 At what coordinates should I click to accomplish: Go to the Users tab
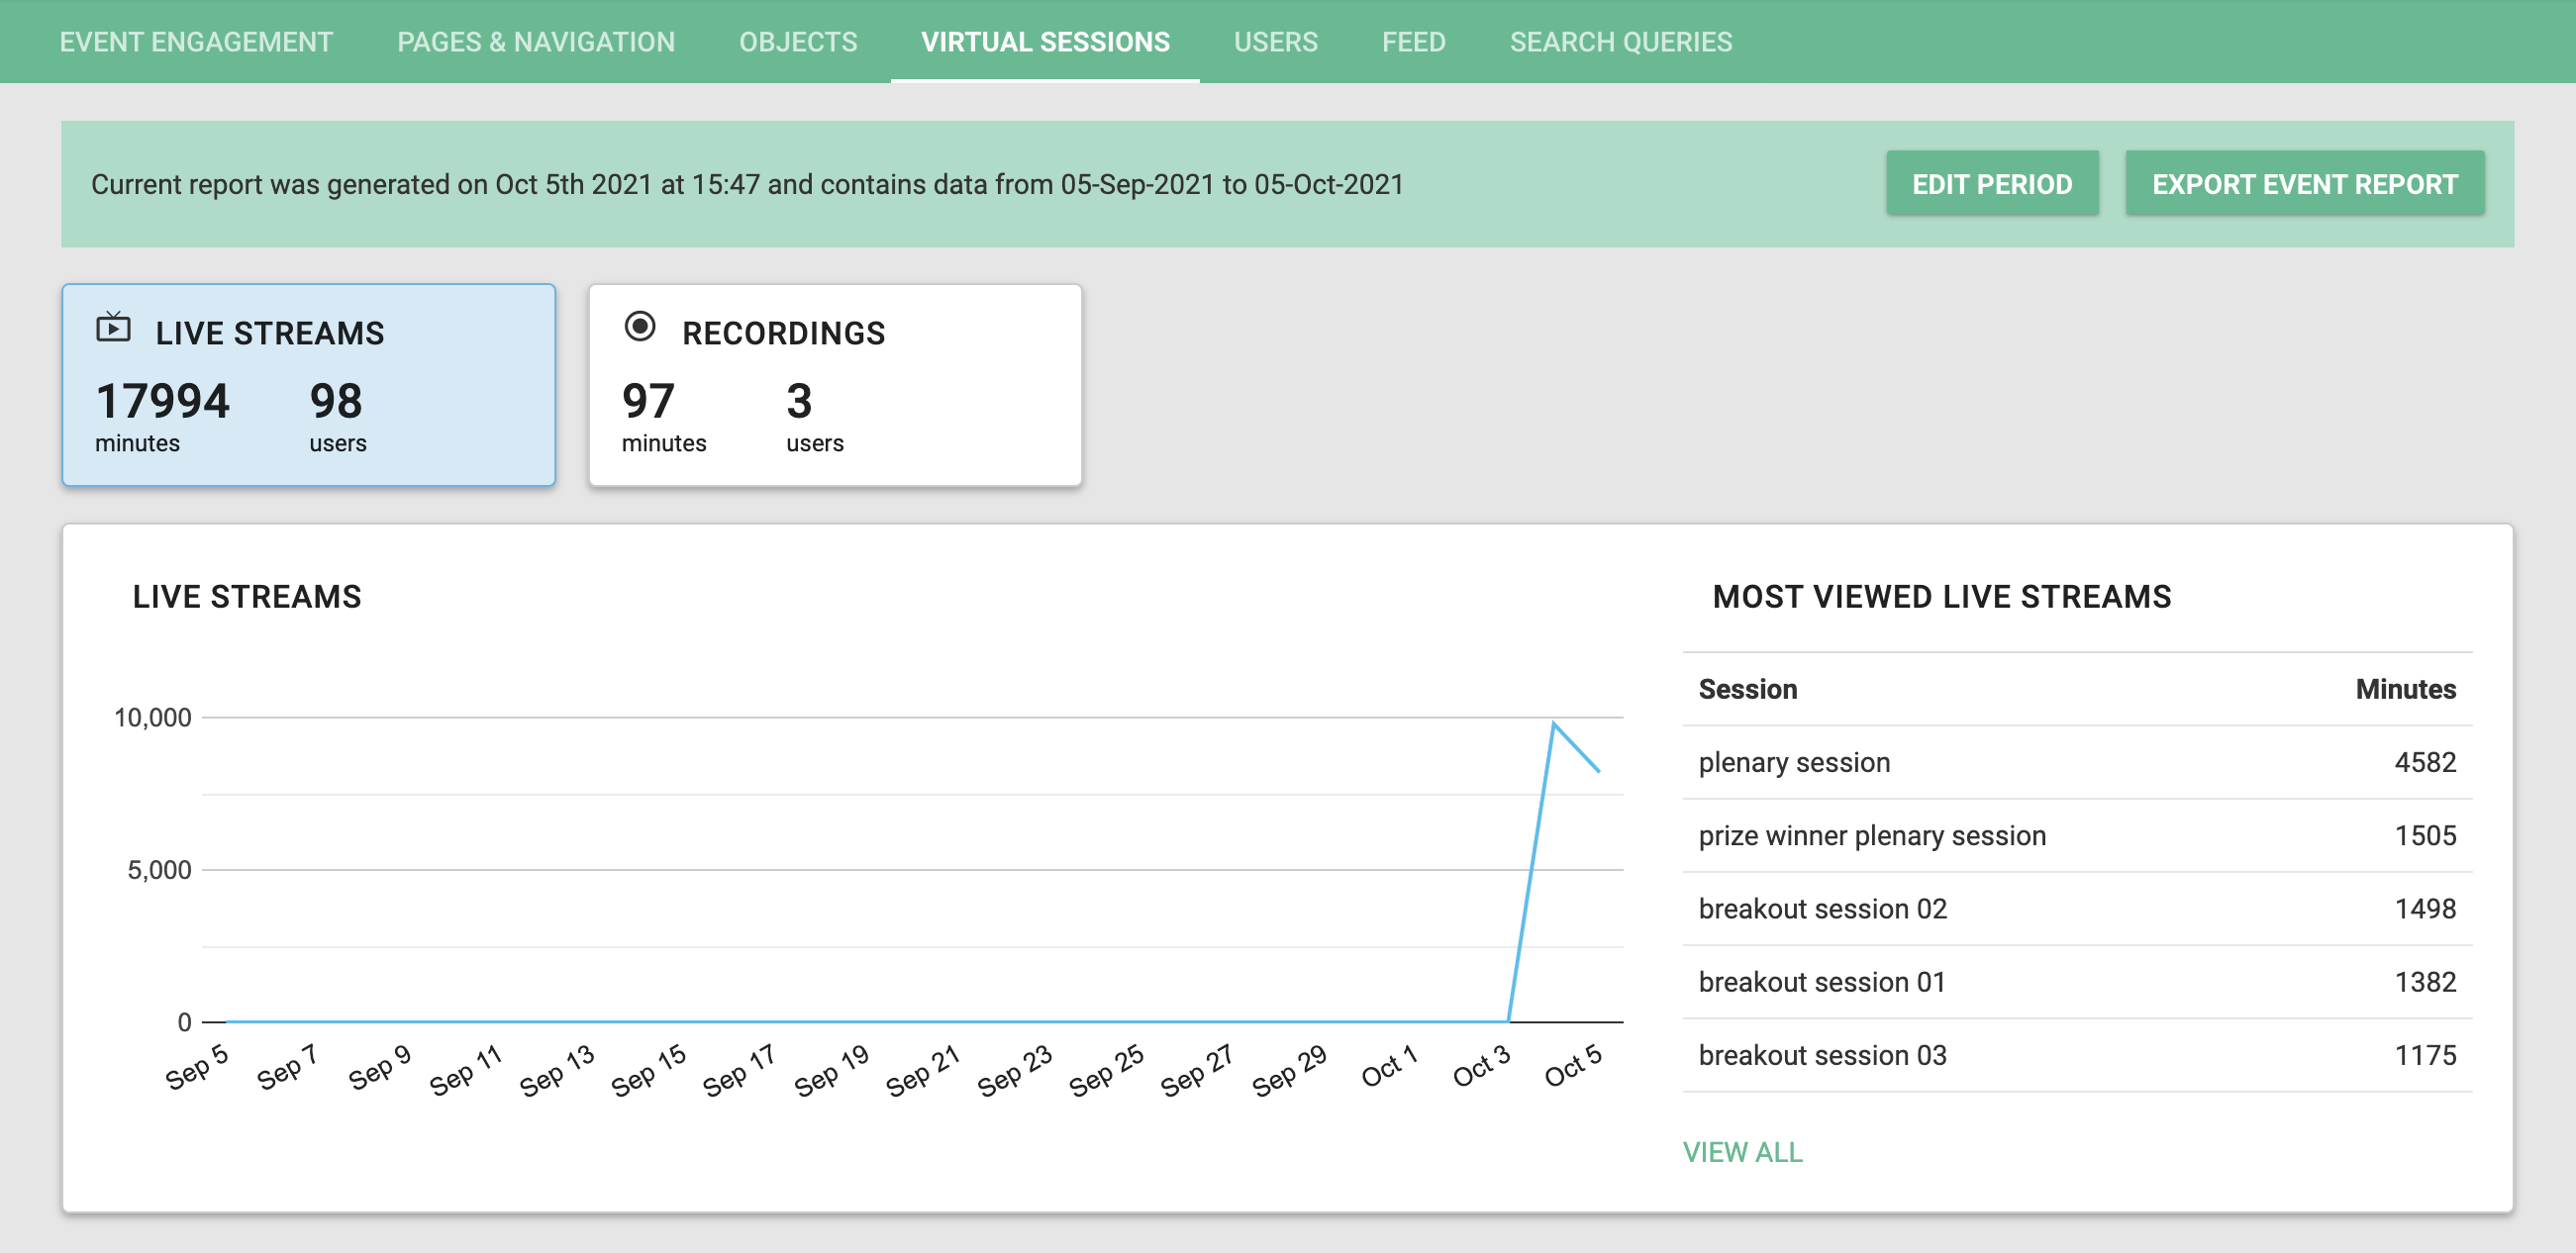click(x=1275, y=42)
